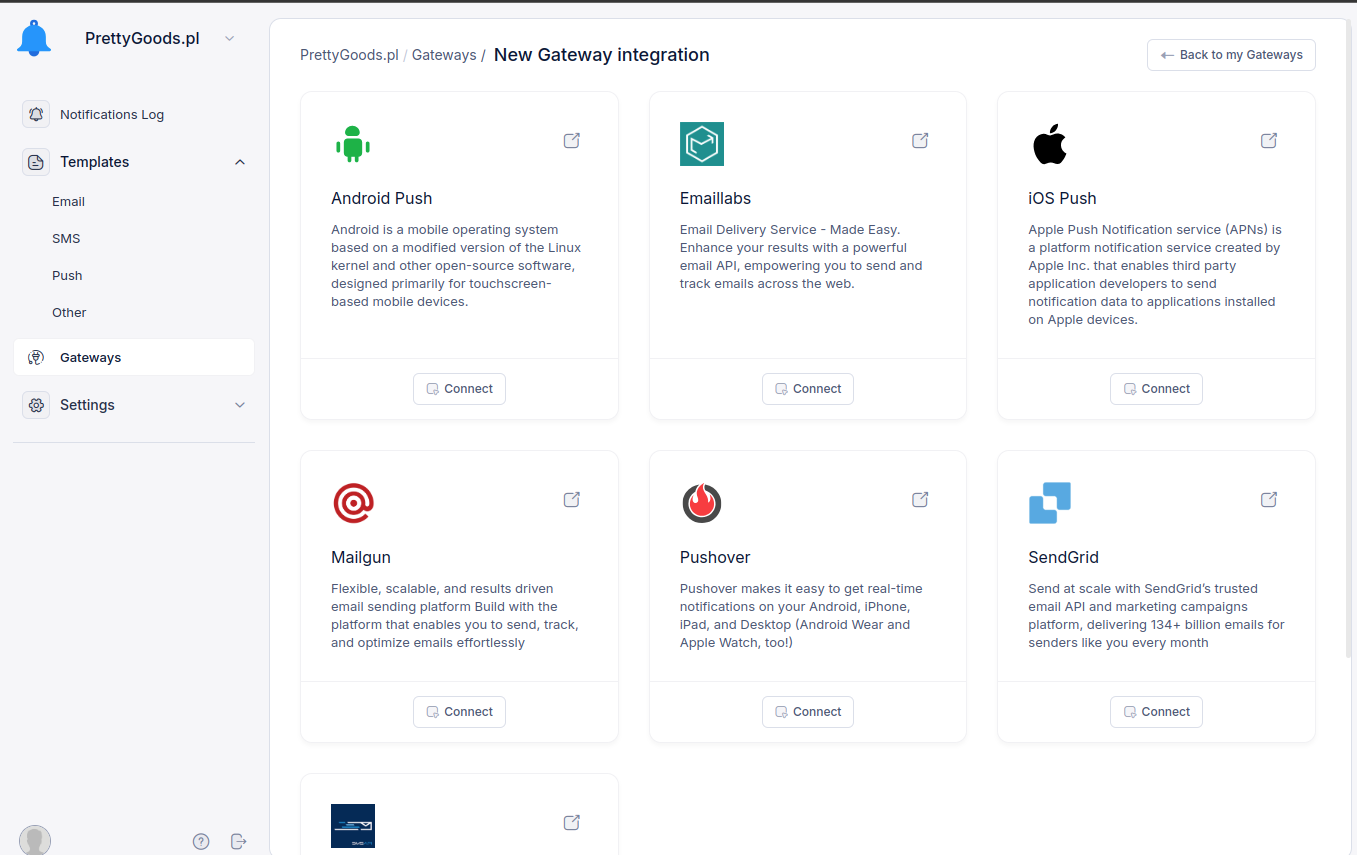Click the Templates document icon
Image resolution: width=1357 pixels, height=855 pixels.
tap(36, 162)
